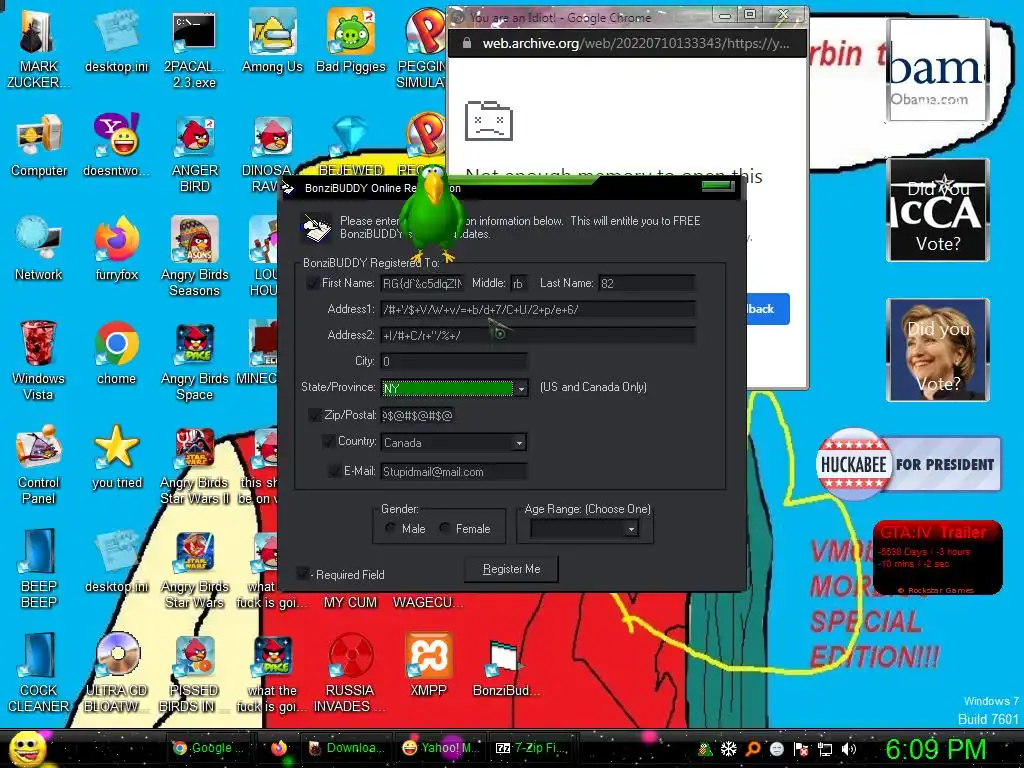Select the Male gender radio button

pyautogui.click(x=390, y=528)
